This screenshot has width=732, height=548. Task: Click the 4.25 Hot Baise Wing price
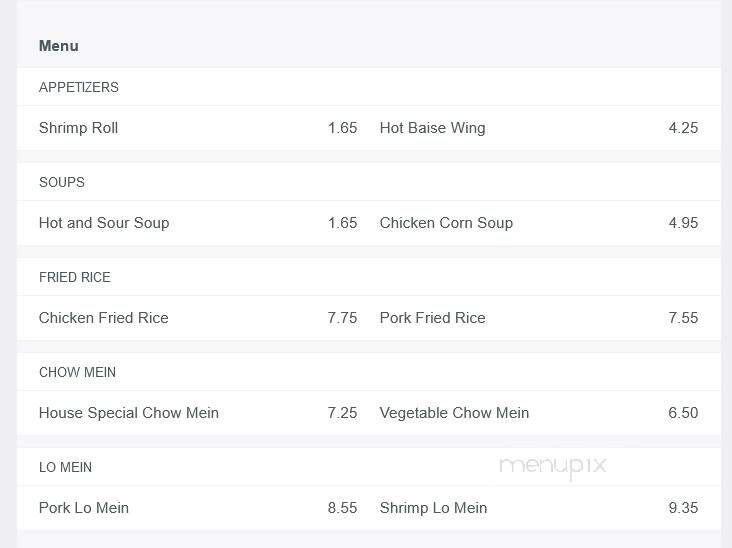click(683, 128)
